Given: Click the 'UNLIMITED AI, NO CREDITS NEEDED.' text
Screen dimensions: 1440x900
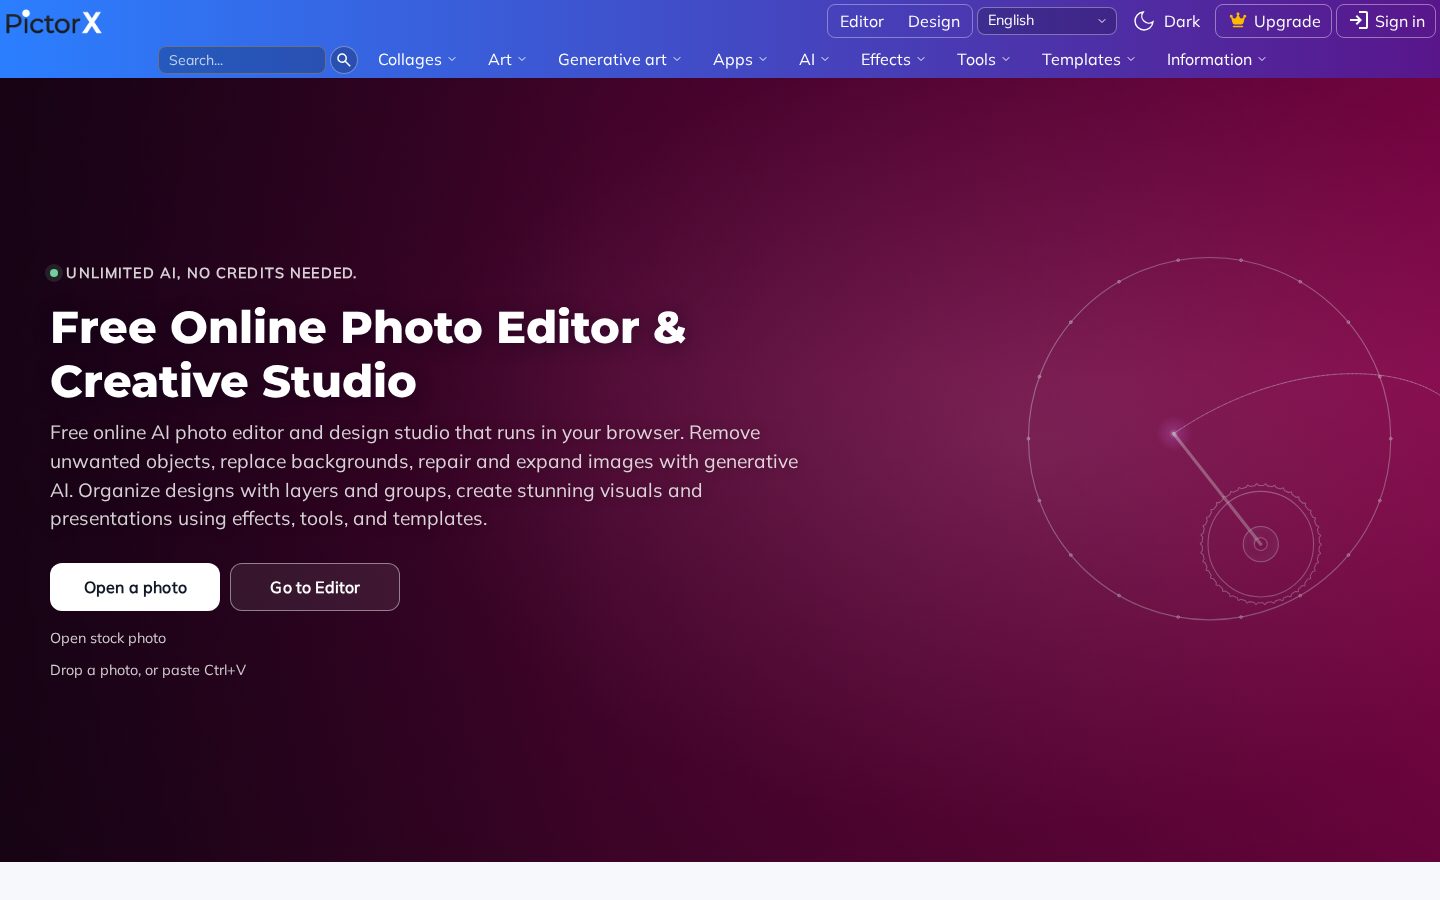Looking at the screenshot, I should (x=211, y=273).
